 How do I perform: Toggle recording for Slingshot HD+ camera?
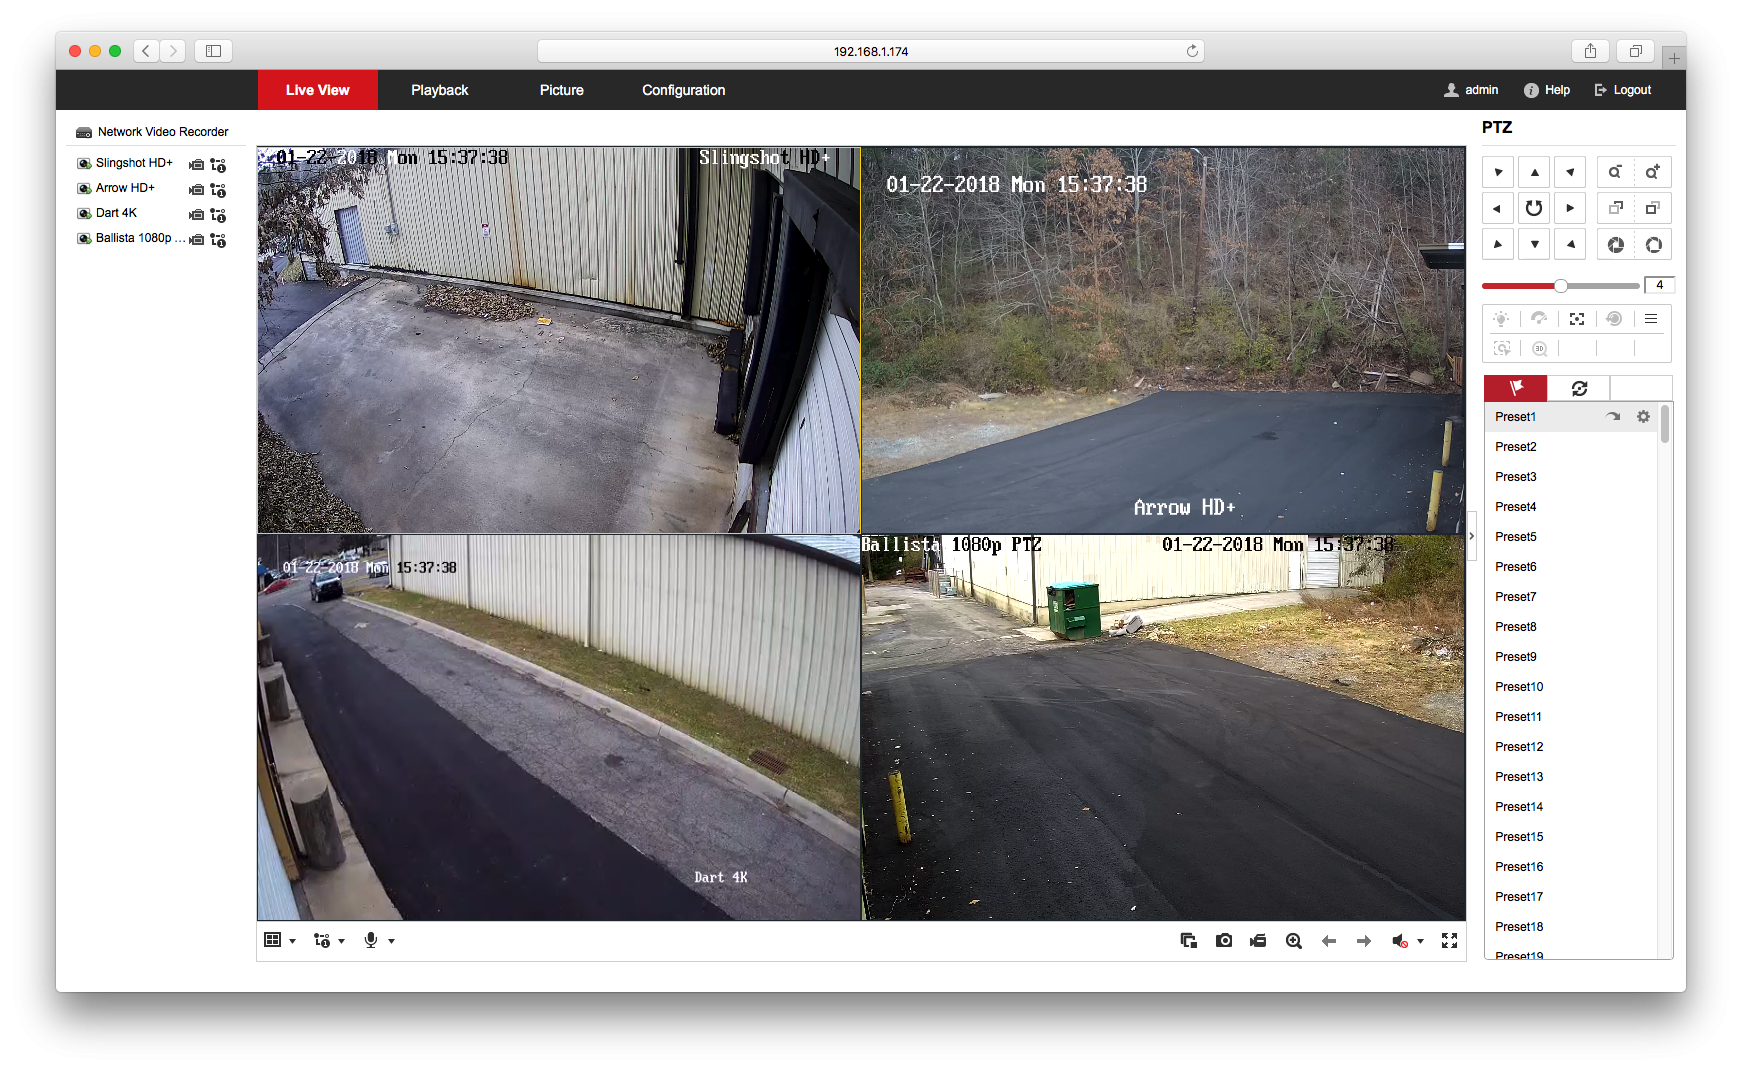tap(197, 164)
